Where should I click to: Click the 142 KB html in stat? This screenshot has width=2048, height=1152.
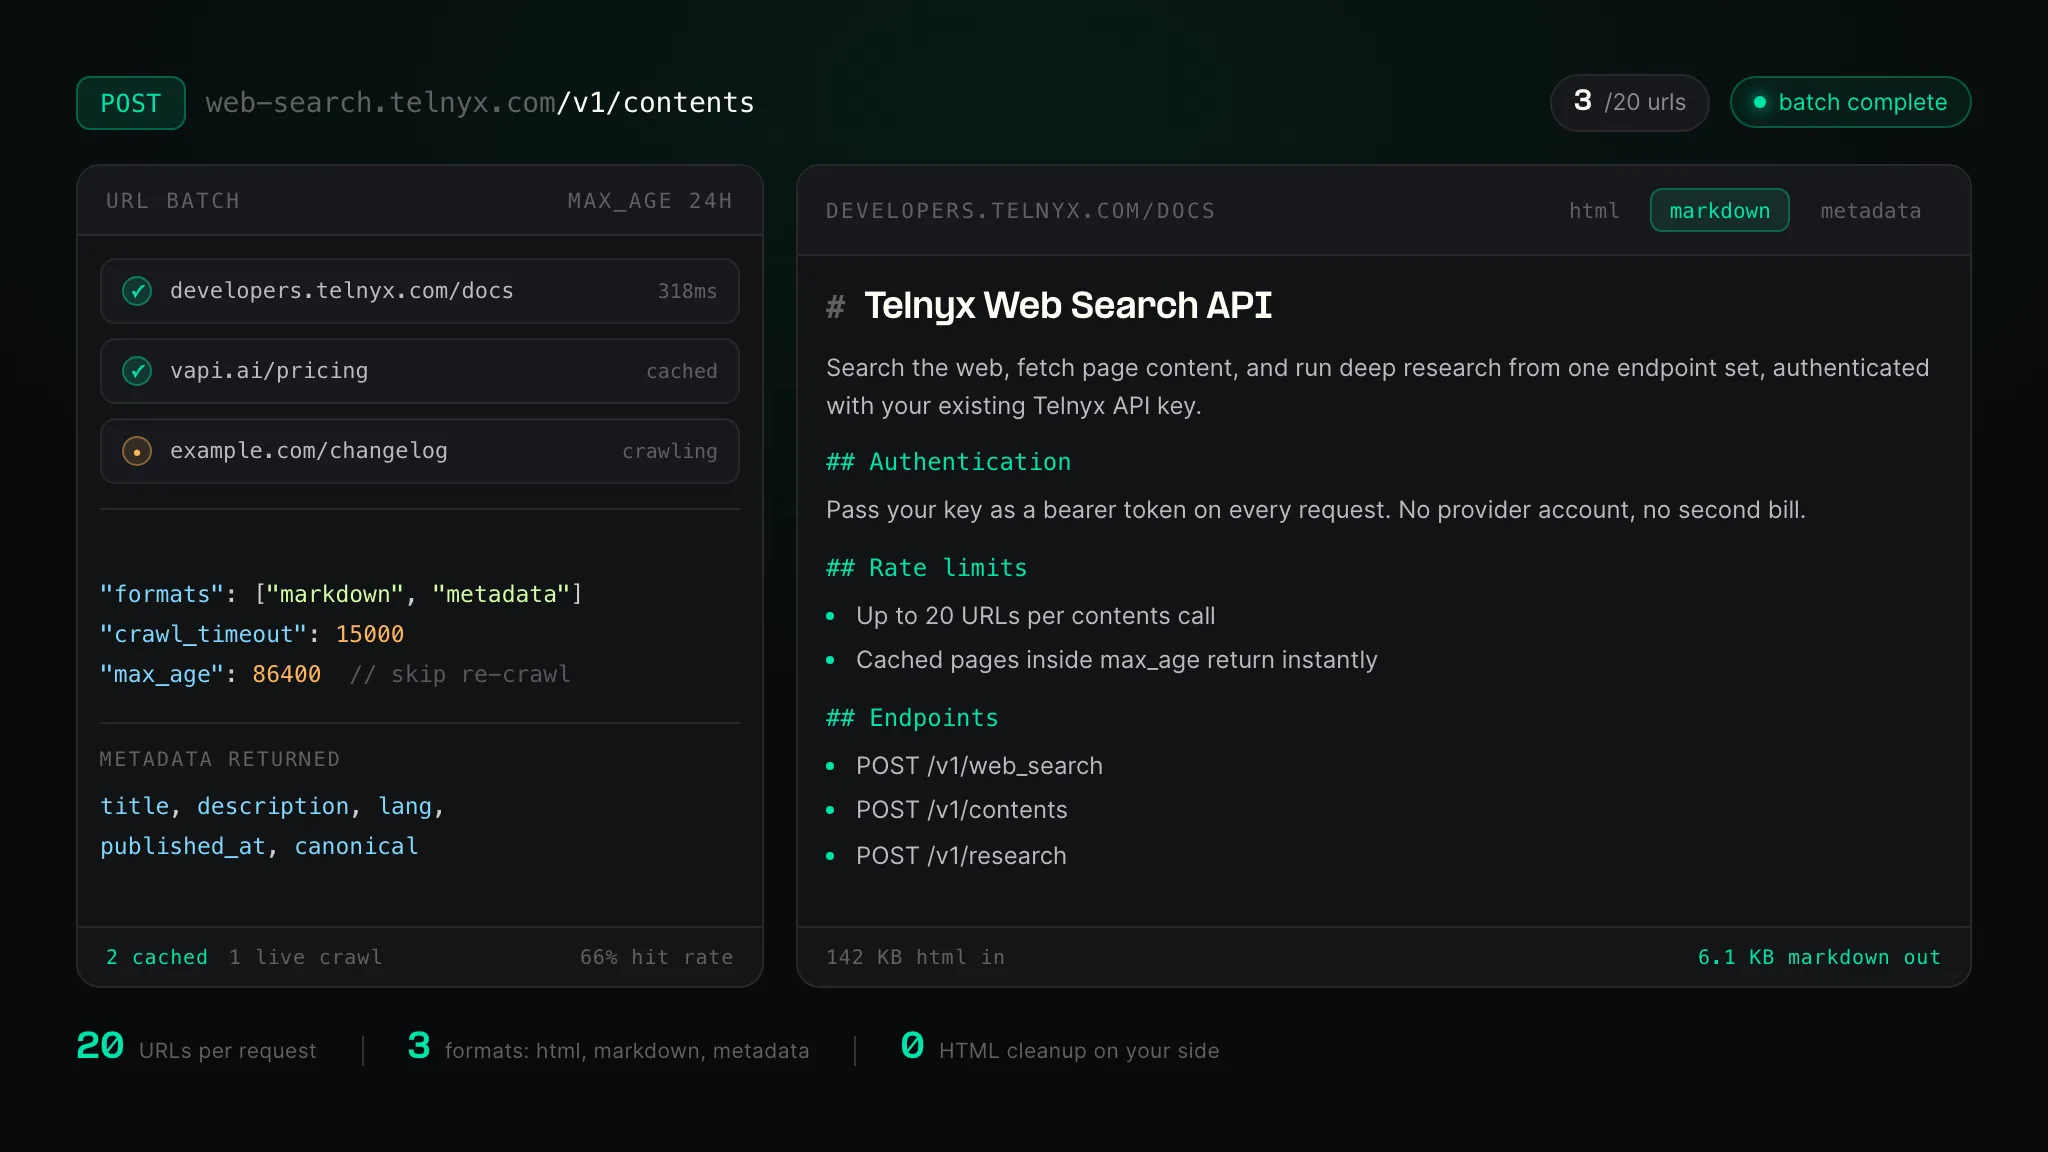click(x=915, y=957)
